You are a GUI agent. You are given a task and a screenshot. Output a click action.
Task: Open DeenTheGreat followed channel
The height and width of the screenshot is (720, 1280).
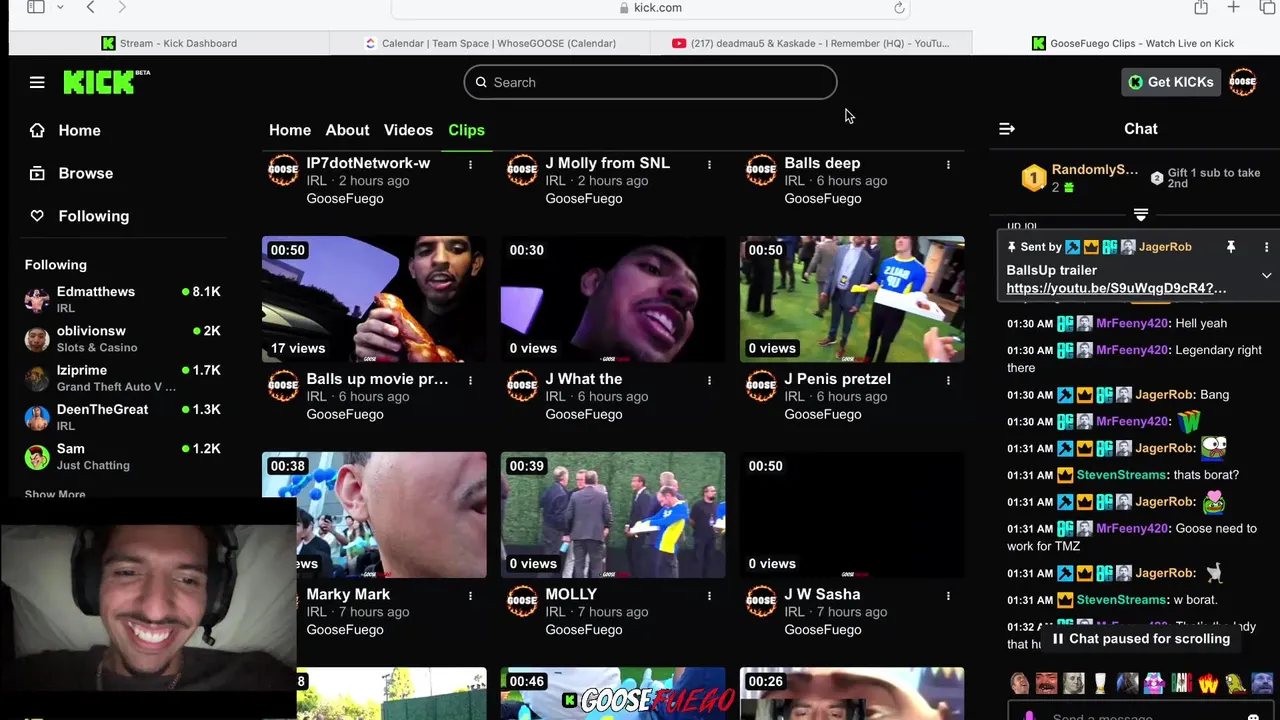[123, 417]
